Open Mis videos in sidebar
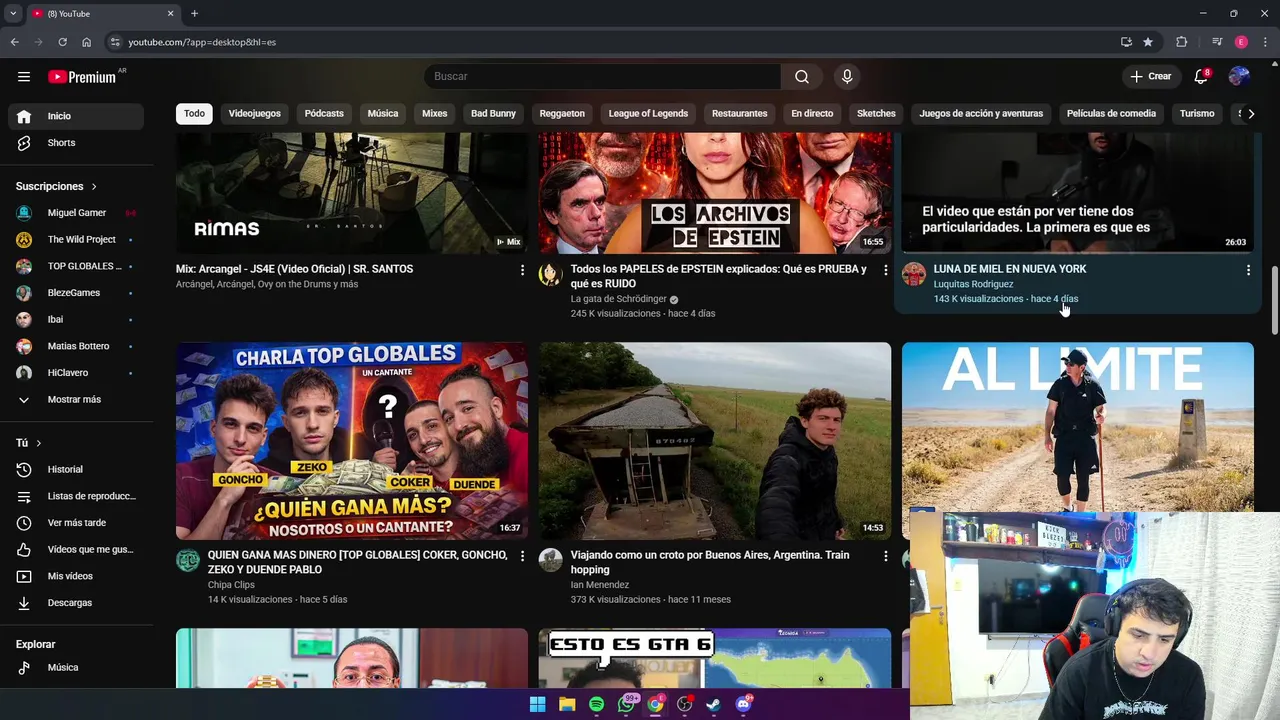The width and height of the screenshot is (1280, 720). pyautogui.click(x=76, y=576)
